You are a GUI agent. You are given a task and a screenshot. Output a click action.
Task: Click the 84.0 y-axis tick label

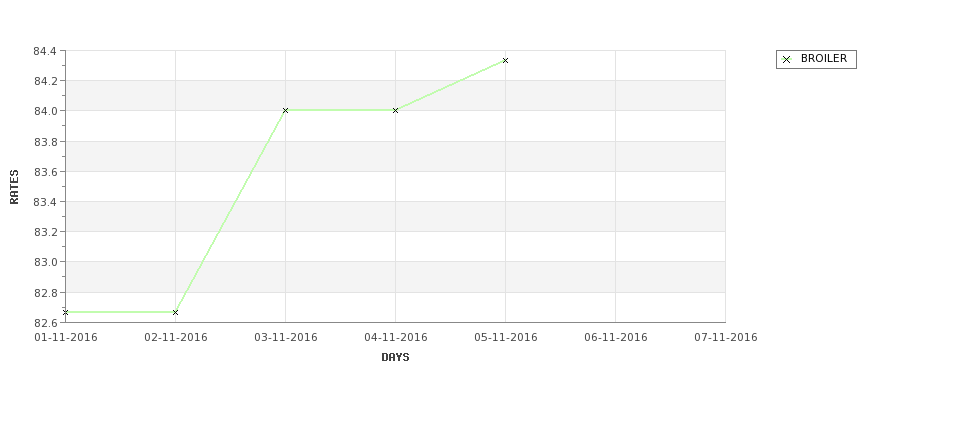(45, 111)
